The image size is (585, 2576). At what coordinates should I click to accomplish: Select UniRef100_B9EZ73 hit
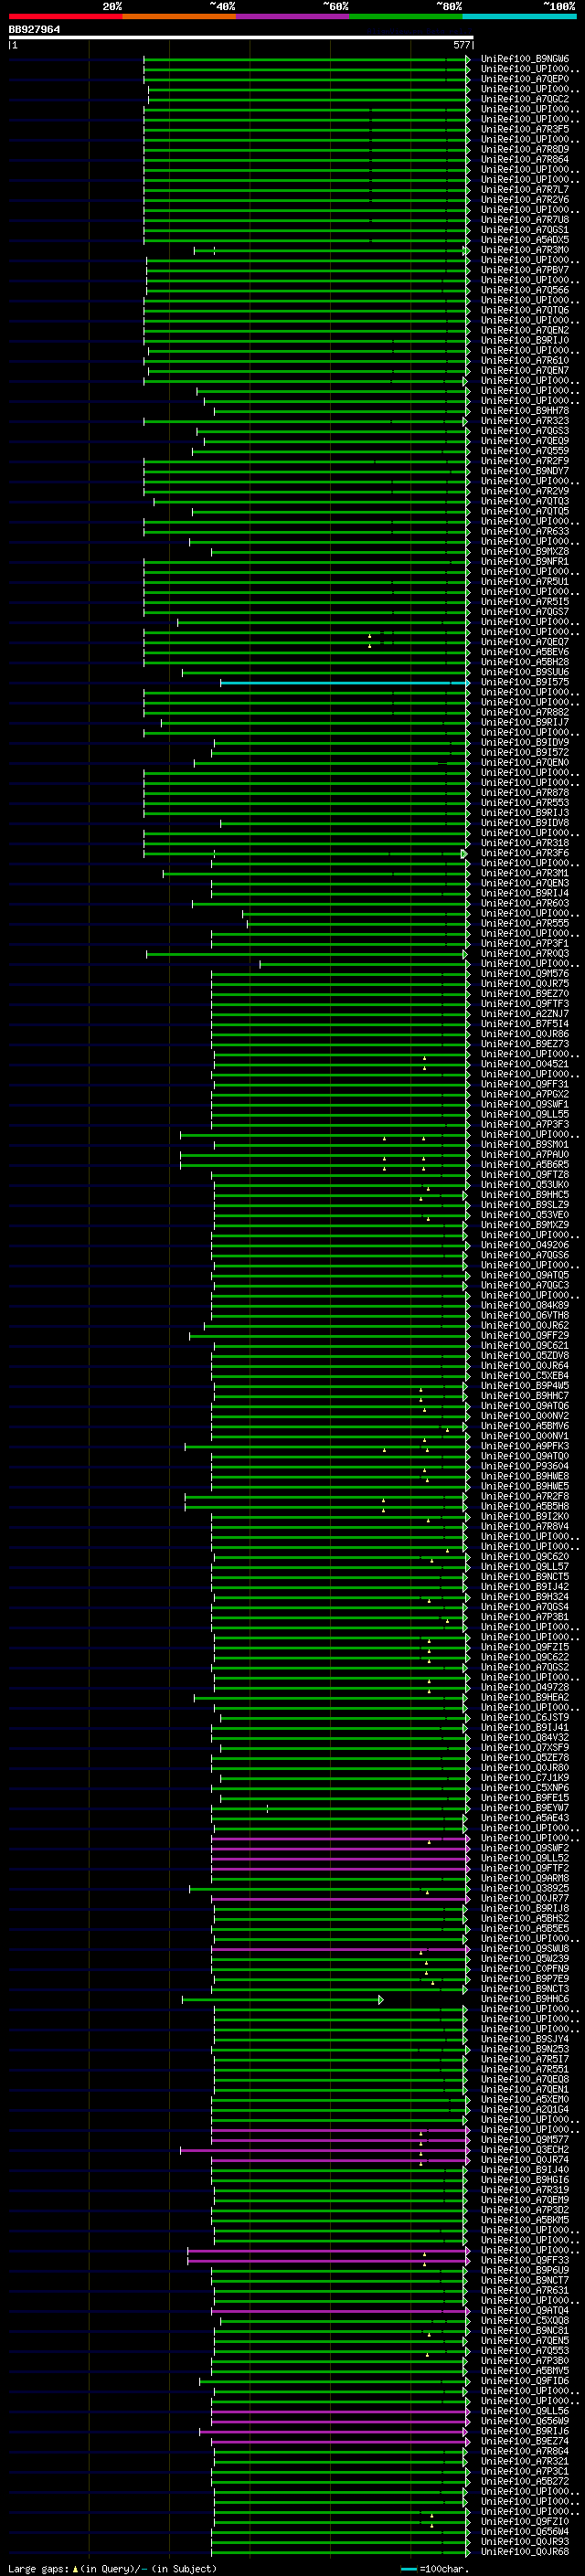525,1044
